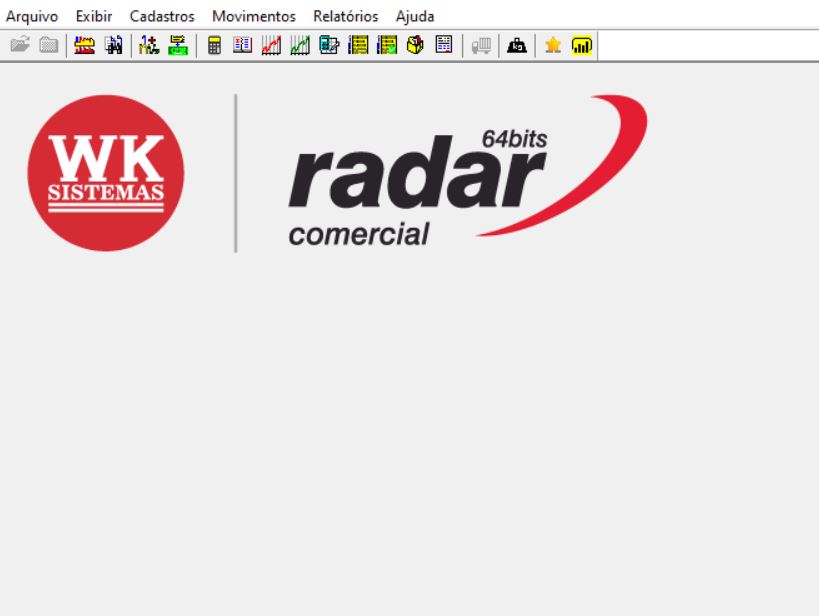This screenshot has width=819, height=616.
Task: Click the black kg weight icon
Action: point(517,45)
